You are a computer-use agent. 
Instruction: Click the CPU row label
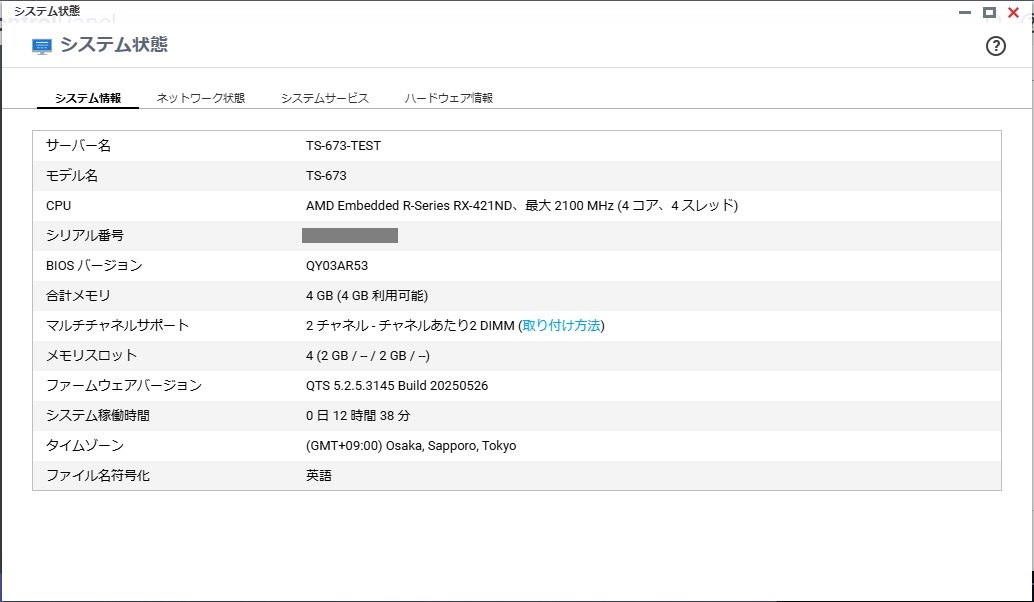(58, 206)
